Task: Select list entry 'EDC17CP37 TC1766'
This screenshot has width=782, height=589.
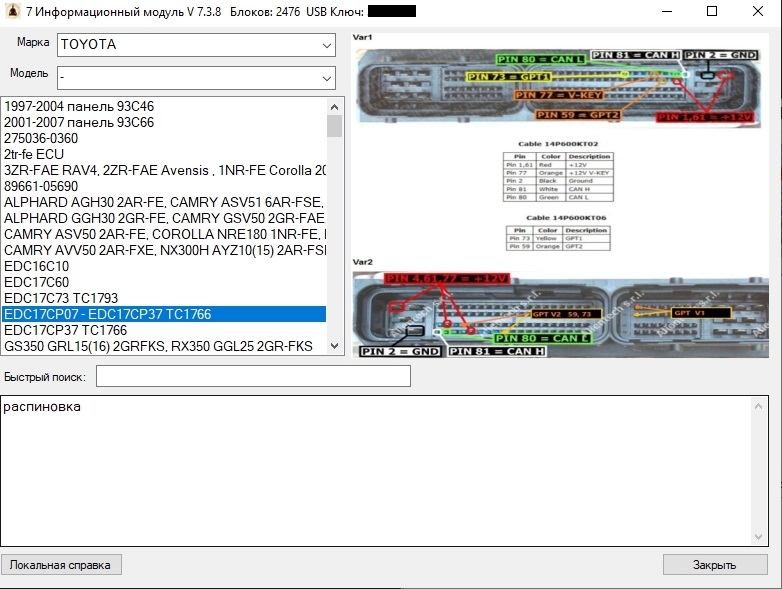Action: pyautogui.click(x=164, y=330)
